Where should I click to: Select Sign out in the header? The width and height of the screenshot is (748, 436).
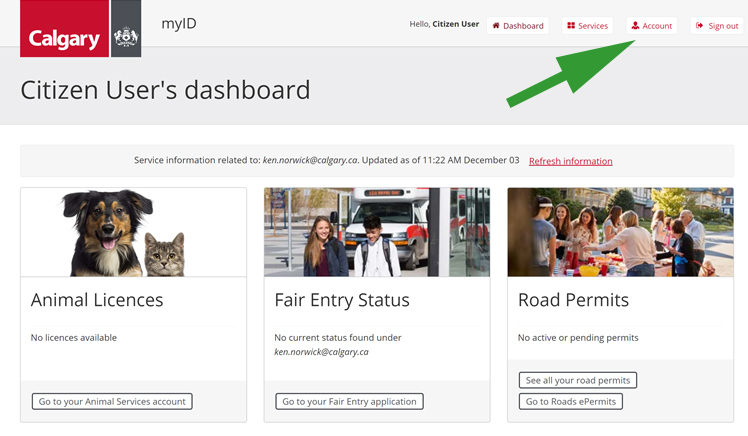coord(717,26)
